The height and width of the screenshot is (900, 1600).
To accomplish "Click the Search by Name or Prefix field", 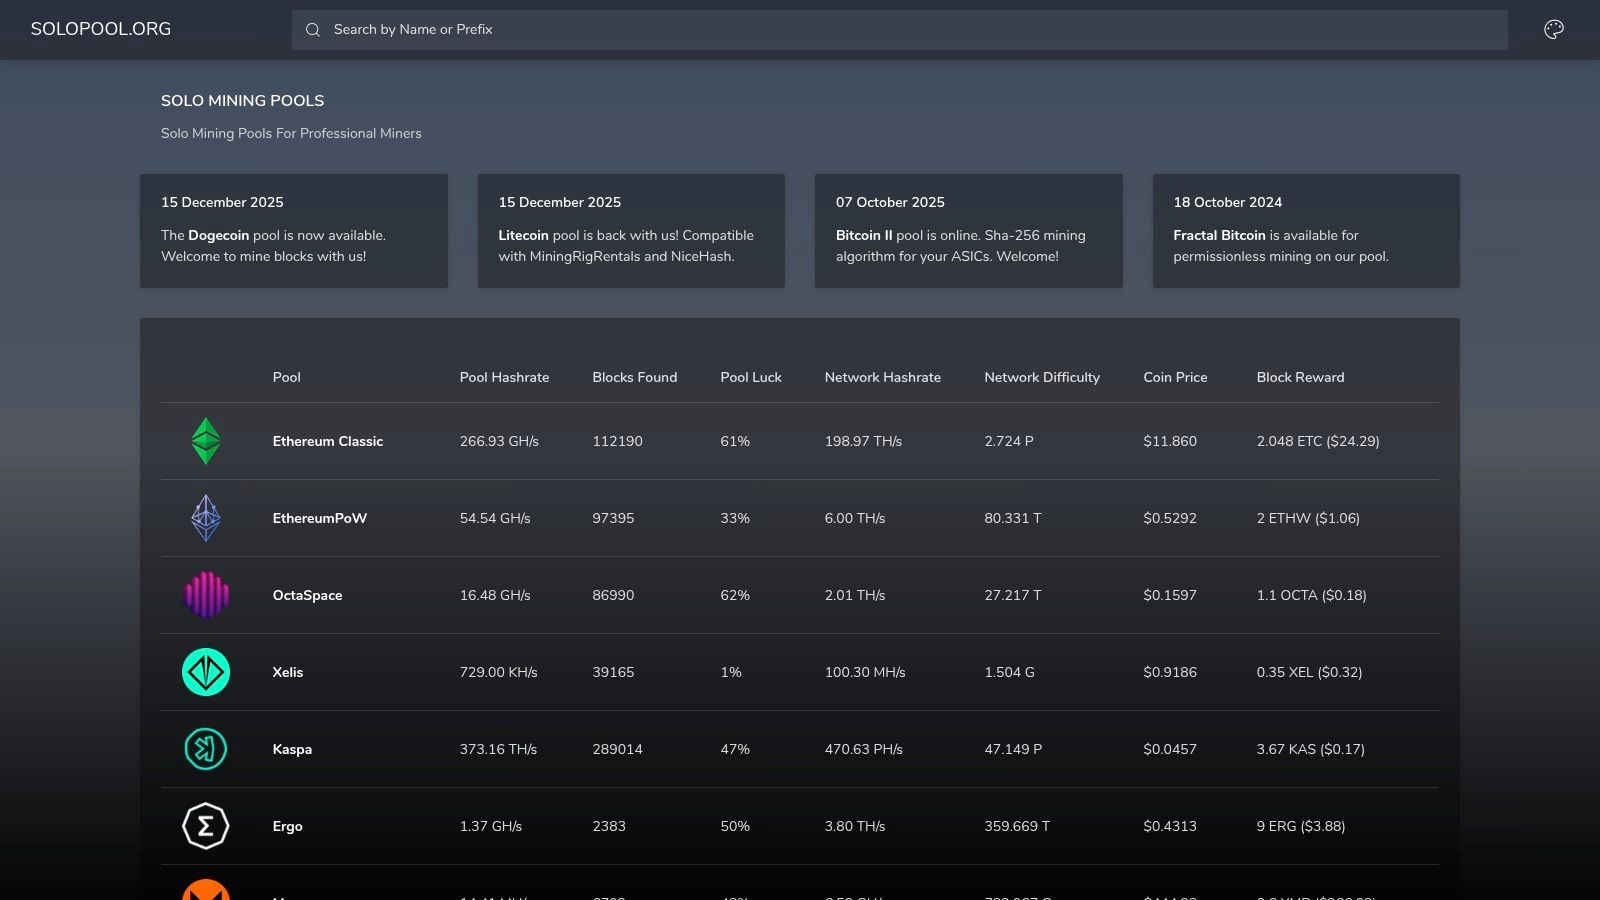I will [x=900, y=29].
